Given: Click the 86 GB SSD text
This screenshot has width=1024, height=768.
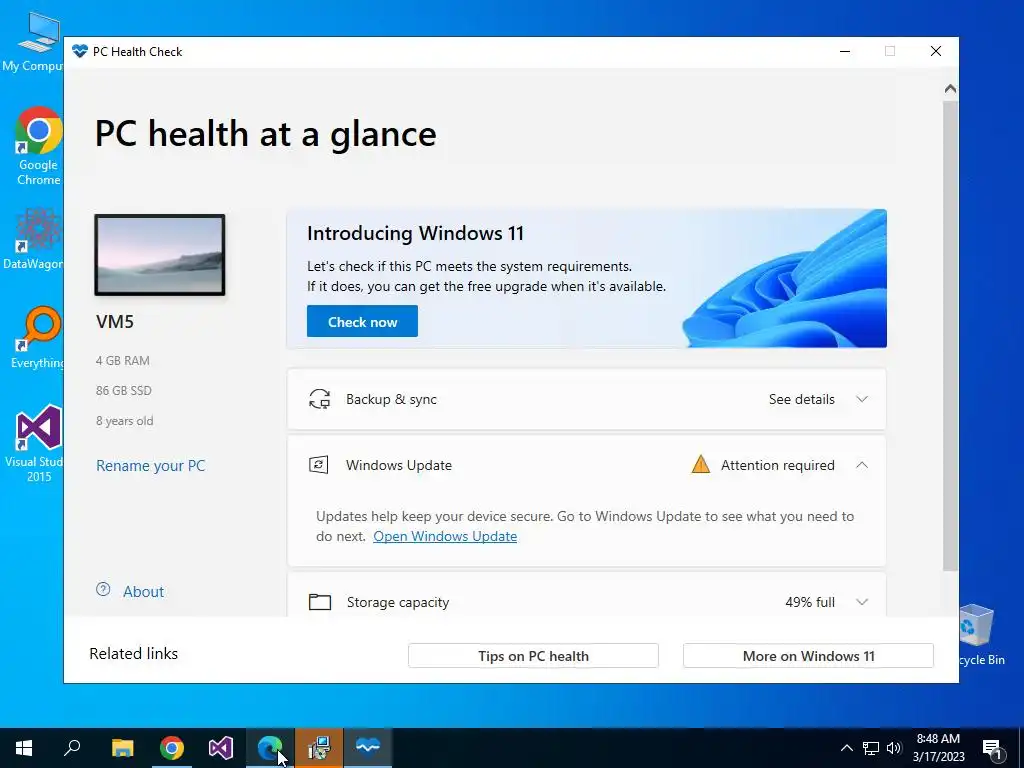Looking at the screenshot, I should pos(123,391).
